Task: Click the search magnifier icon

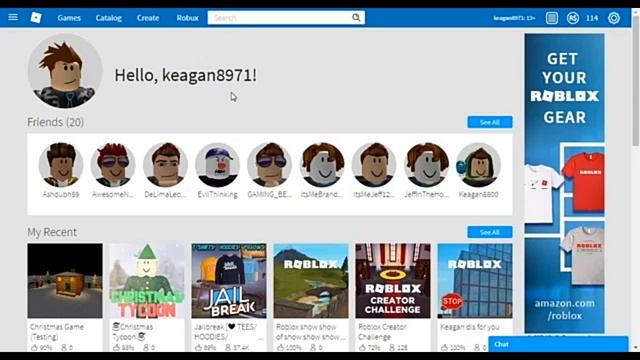Action: 356,18
